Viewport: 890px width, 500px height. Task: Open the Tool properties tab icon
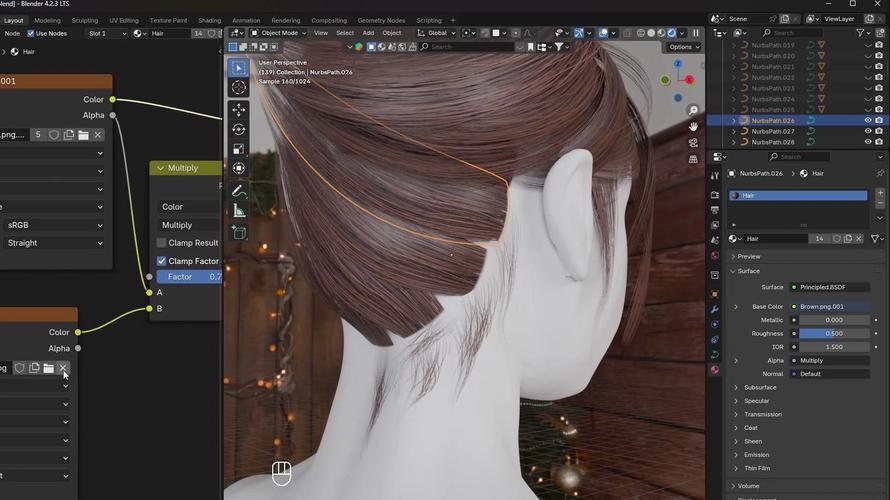click(715, 175)
